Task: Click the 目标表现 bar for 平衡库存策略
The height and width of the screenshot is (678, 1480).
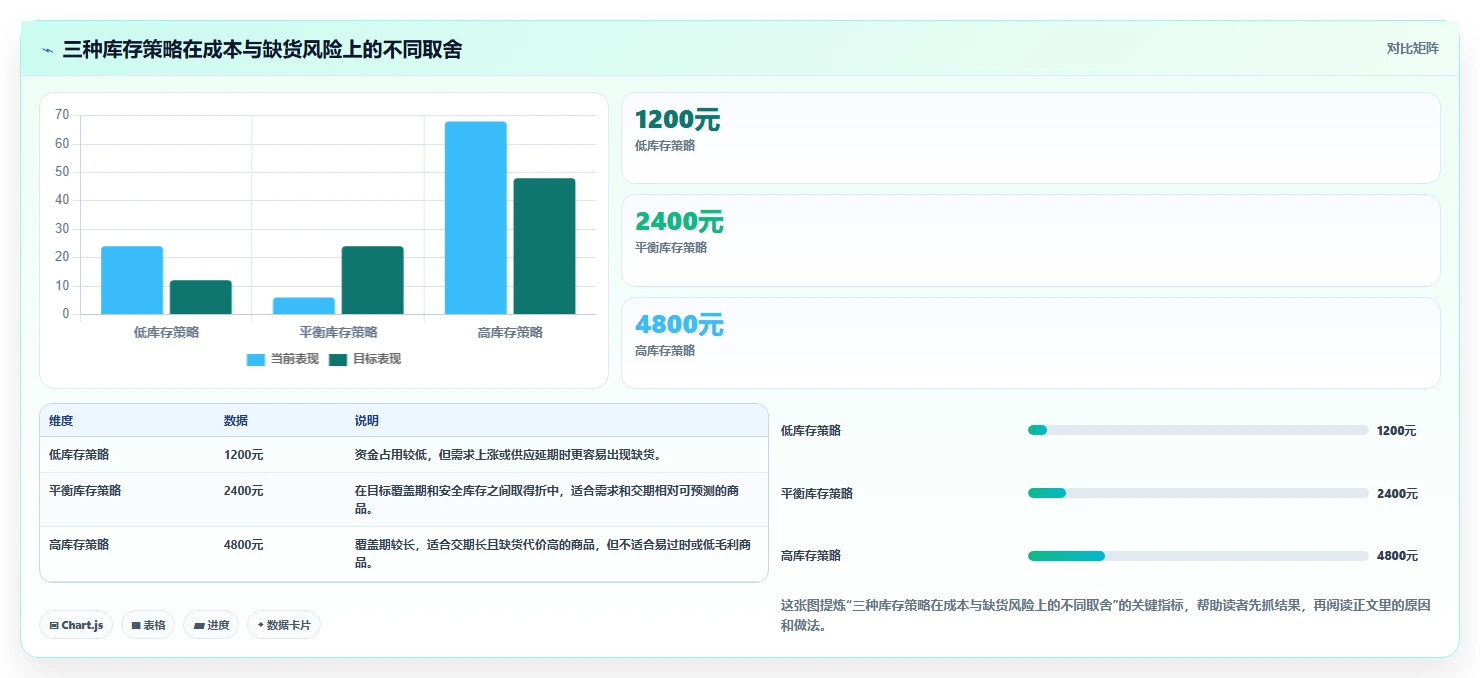Action: coord(373,280)
